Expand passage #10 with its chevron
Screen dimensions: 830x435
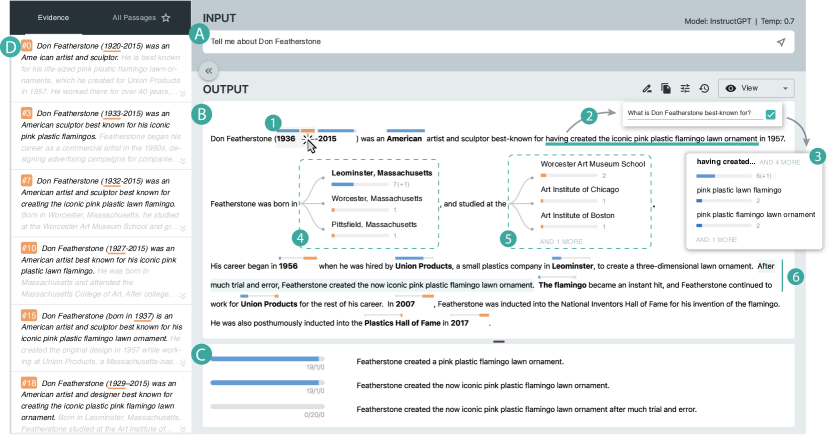pyautogui.click(x=183, y=295)
